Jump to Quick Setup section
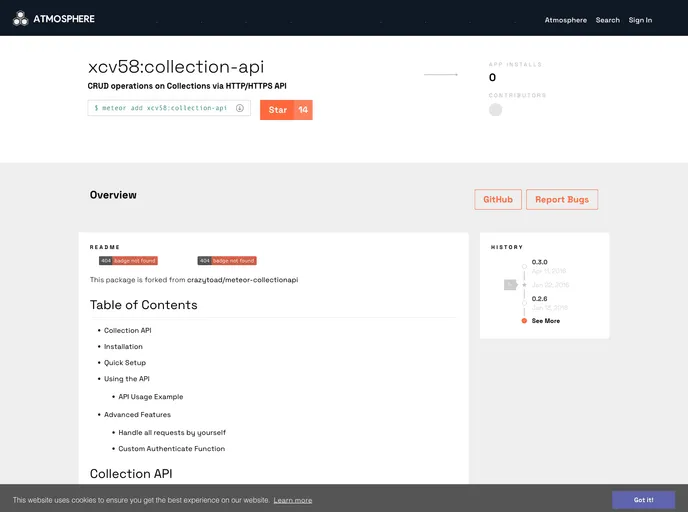688x512 pixels. tap(125, 363)
